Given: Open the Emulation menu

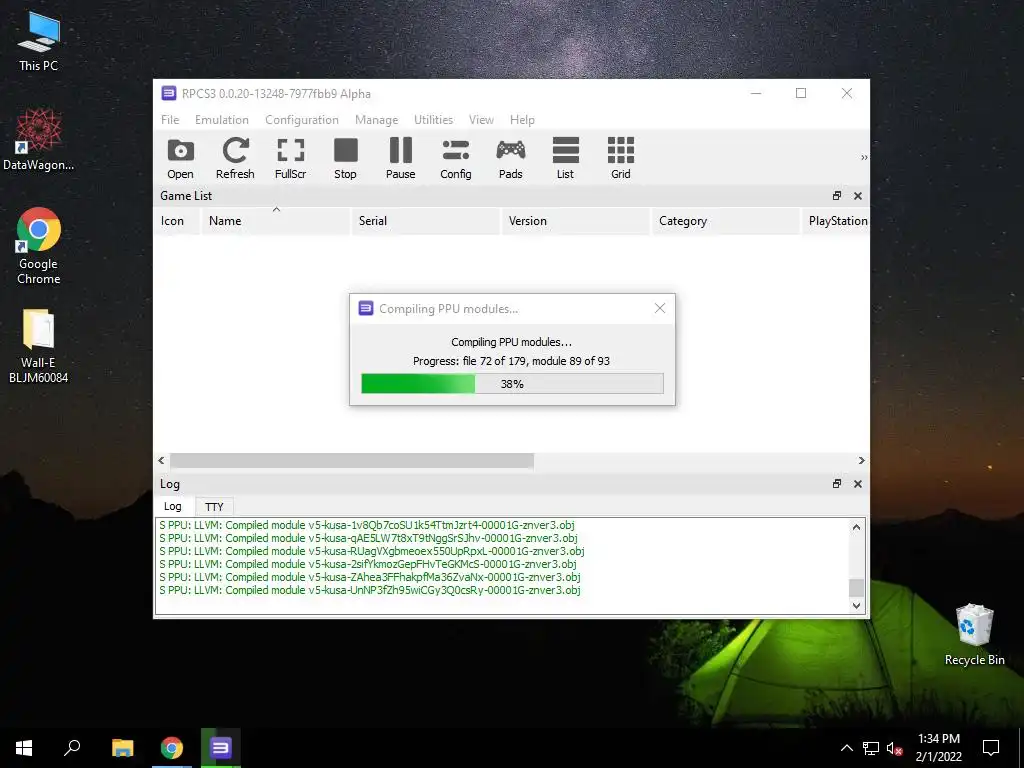Looking at the screenshot, I should [221, 120].
